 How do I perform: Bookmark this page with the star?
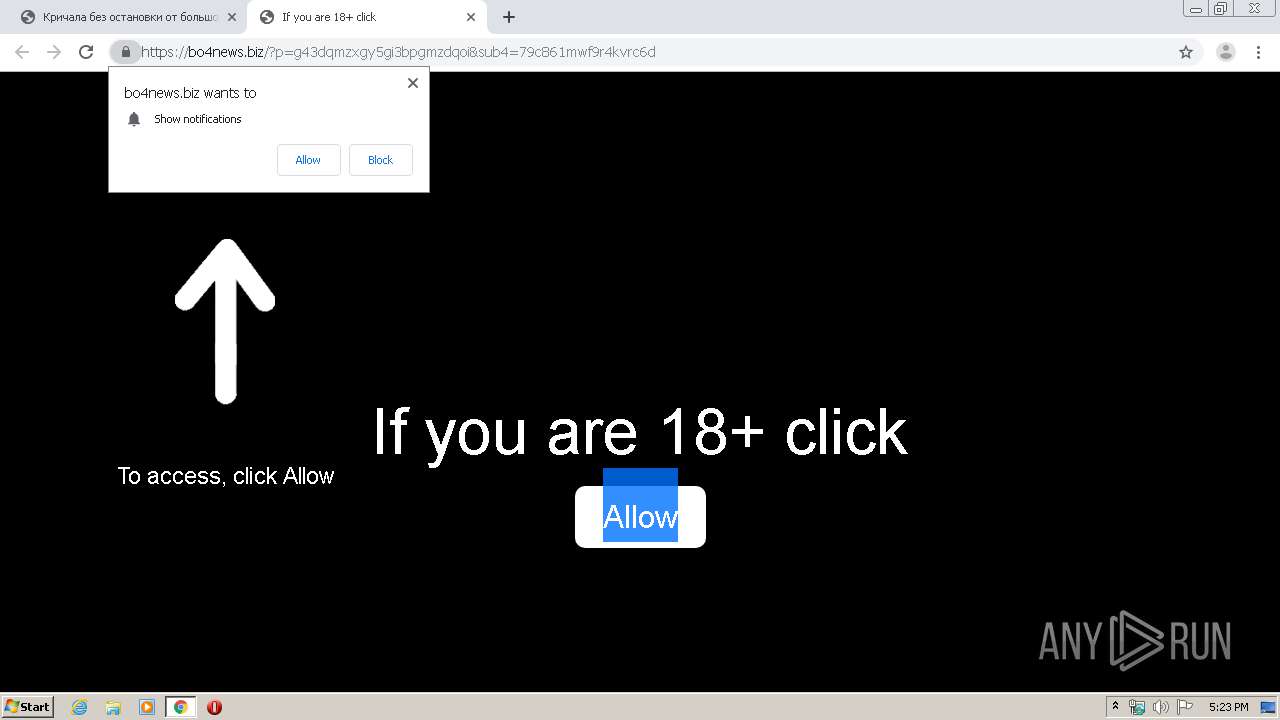point(1186,52)
